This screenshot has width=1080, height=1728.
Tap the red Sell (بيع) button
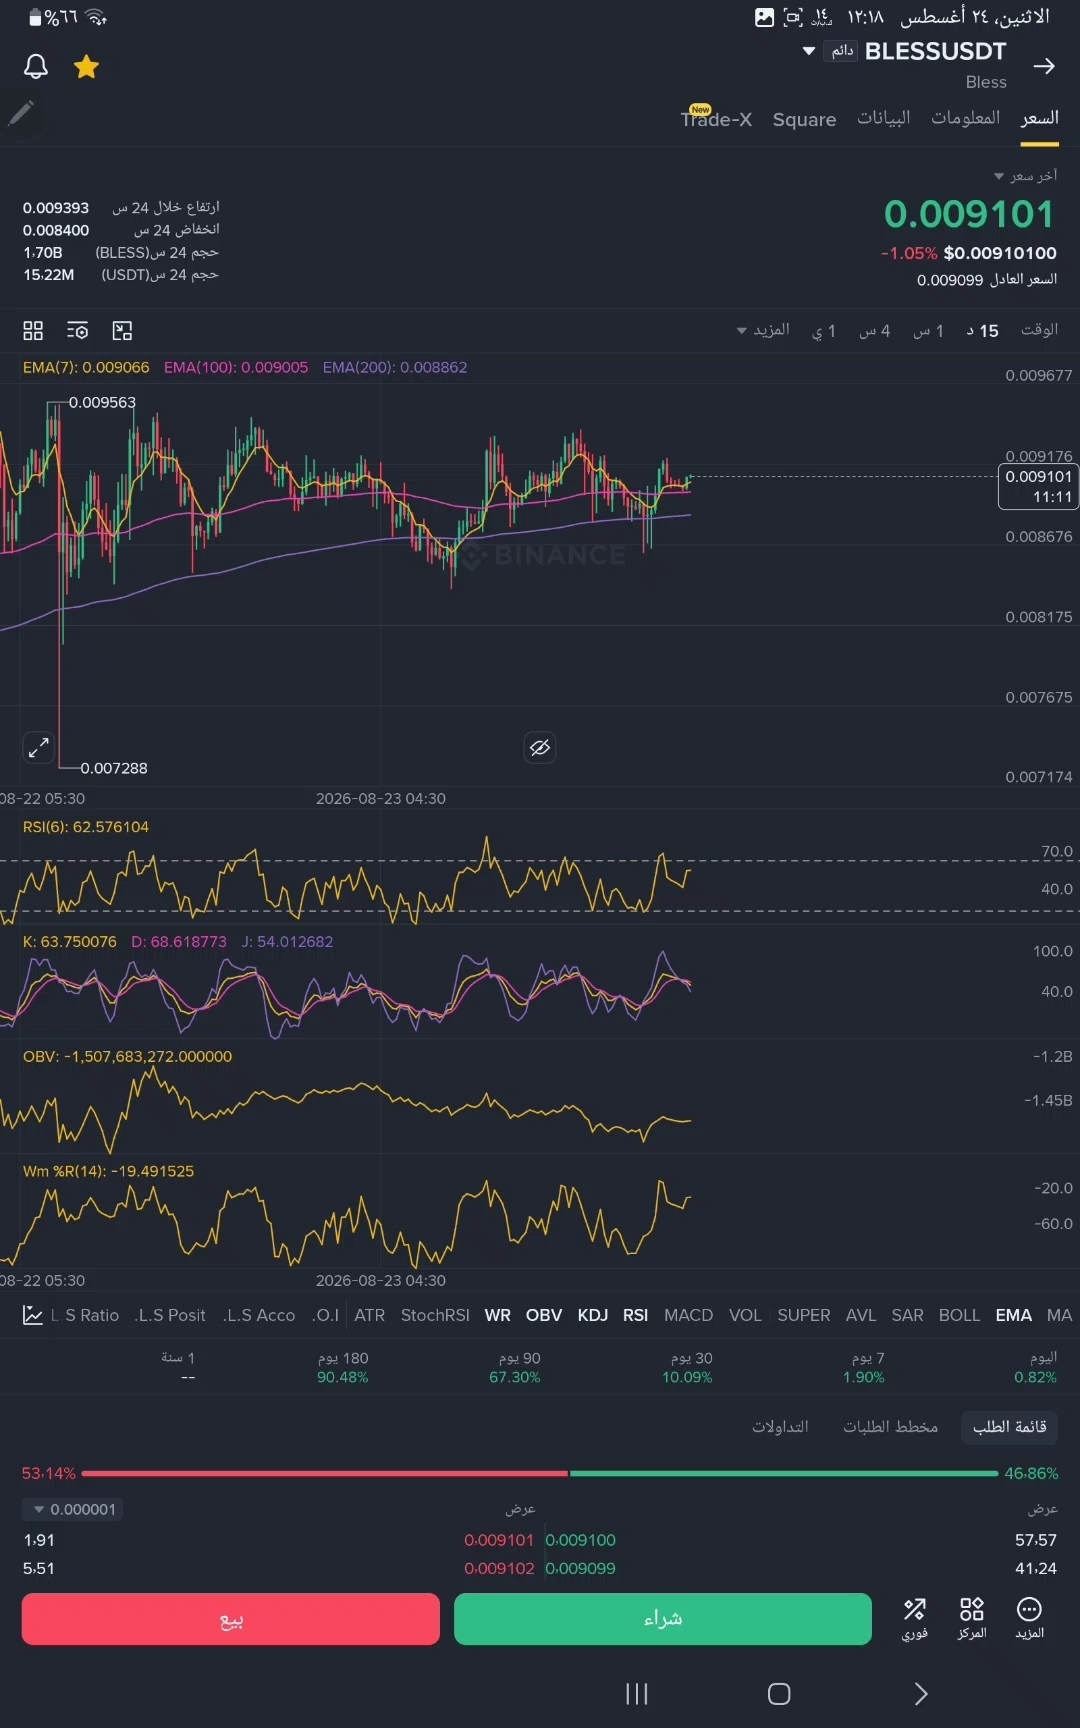click(x=231, y=1619)
